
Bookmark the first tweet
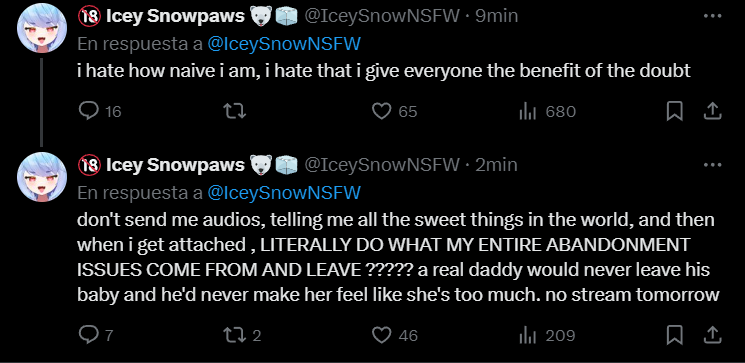coord(674,112)
